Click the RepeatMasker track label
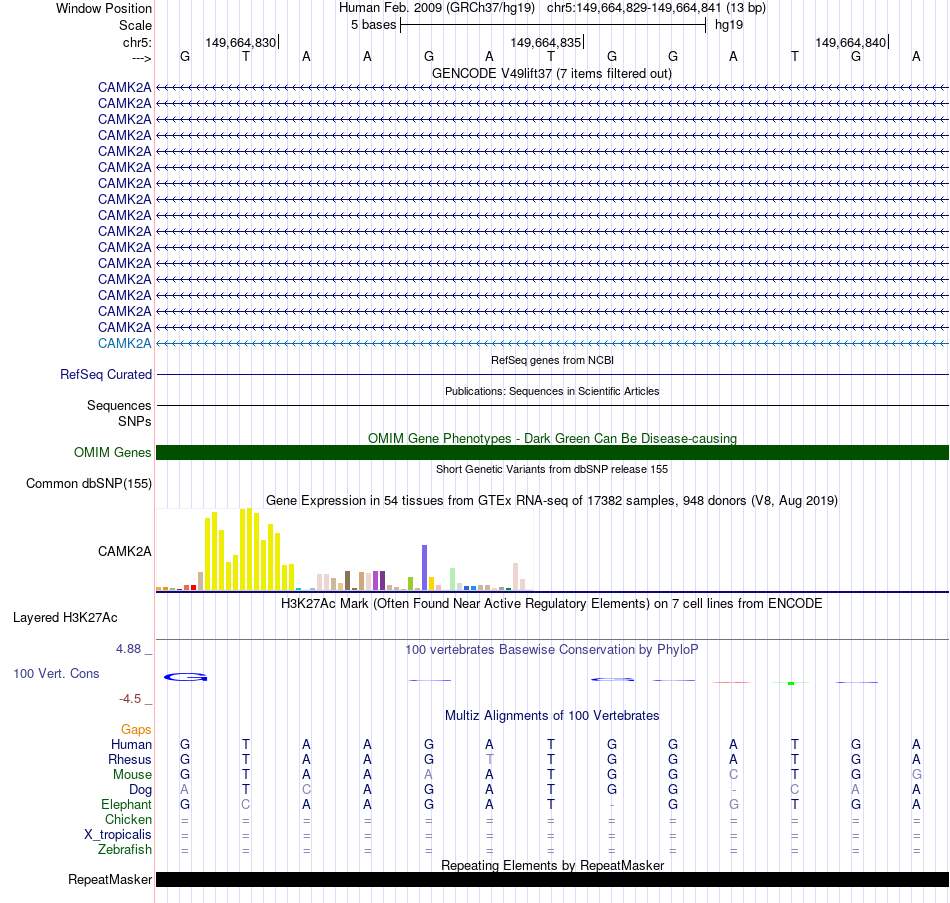 coord(110,880)
